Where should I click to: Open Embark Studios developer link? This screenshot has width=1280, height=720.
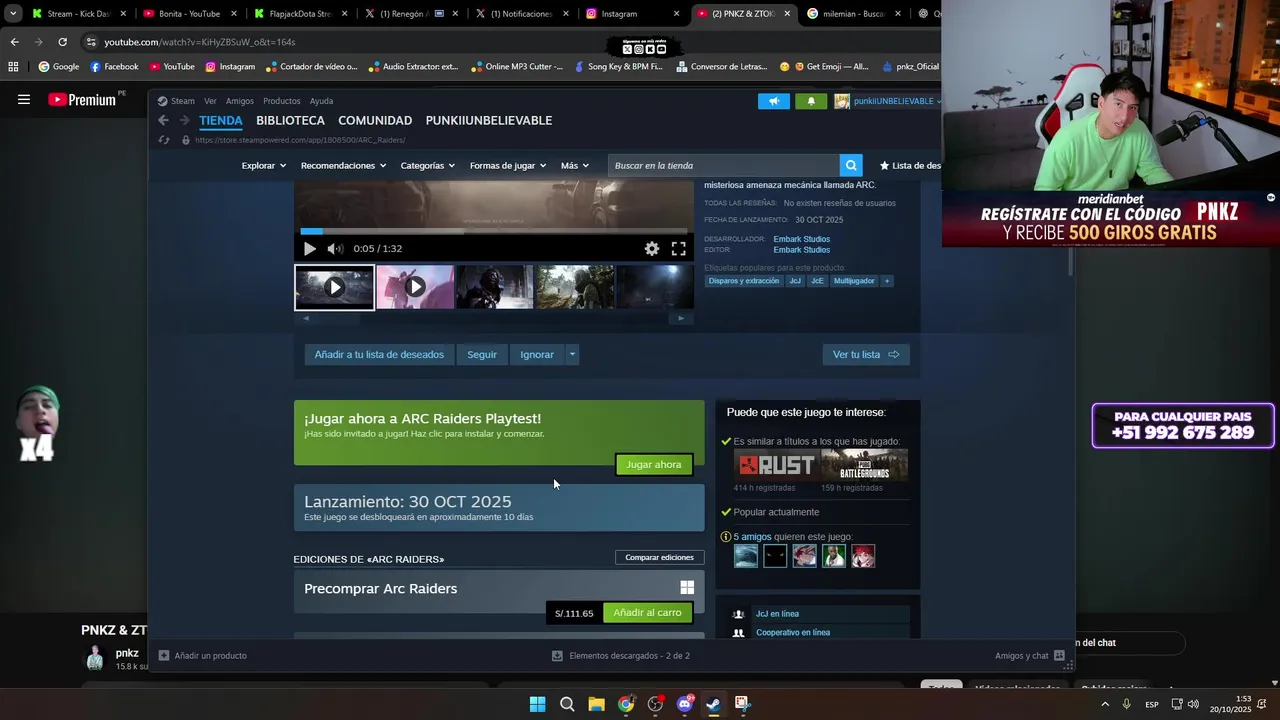pyautogui.click(x=801, y=239)
